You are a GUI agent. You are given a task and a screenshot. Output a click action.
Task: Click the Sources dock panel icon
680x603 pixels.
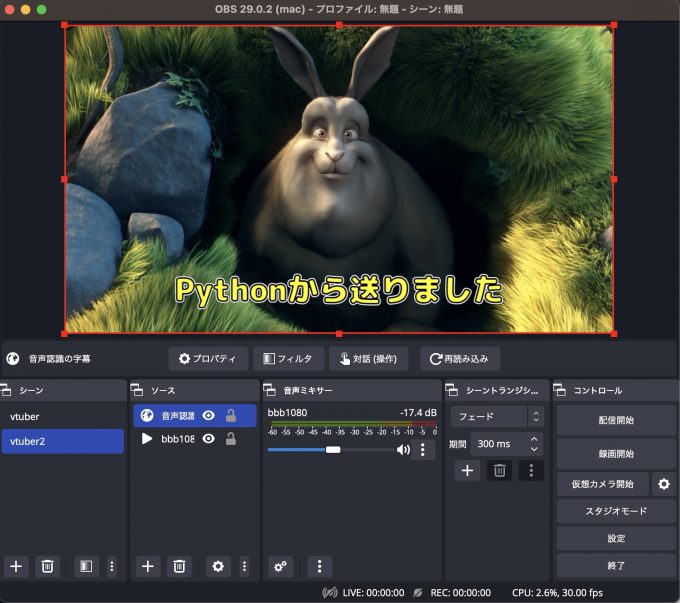[137, 390]
